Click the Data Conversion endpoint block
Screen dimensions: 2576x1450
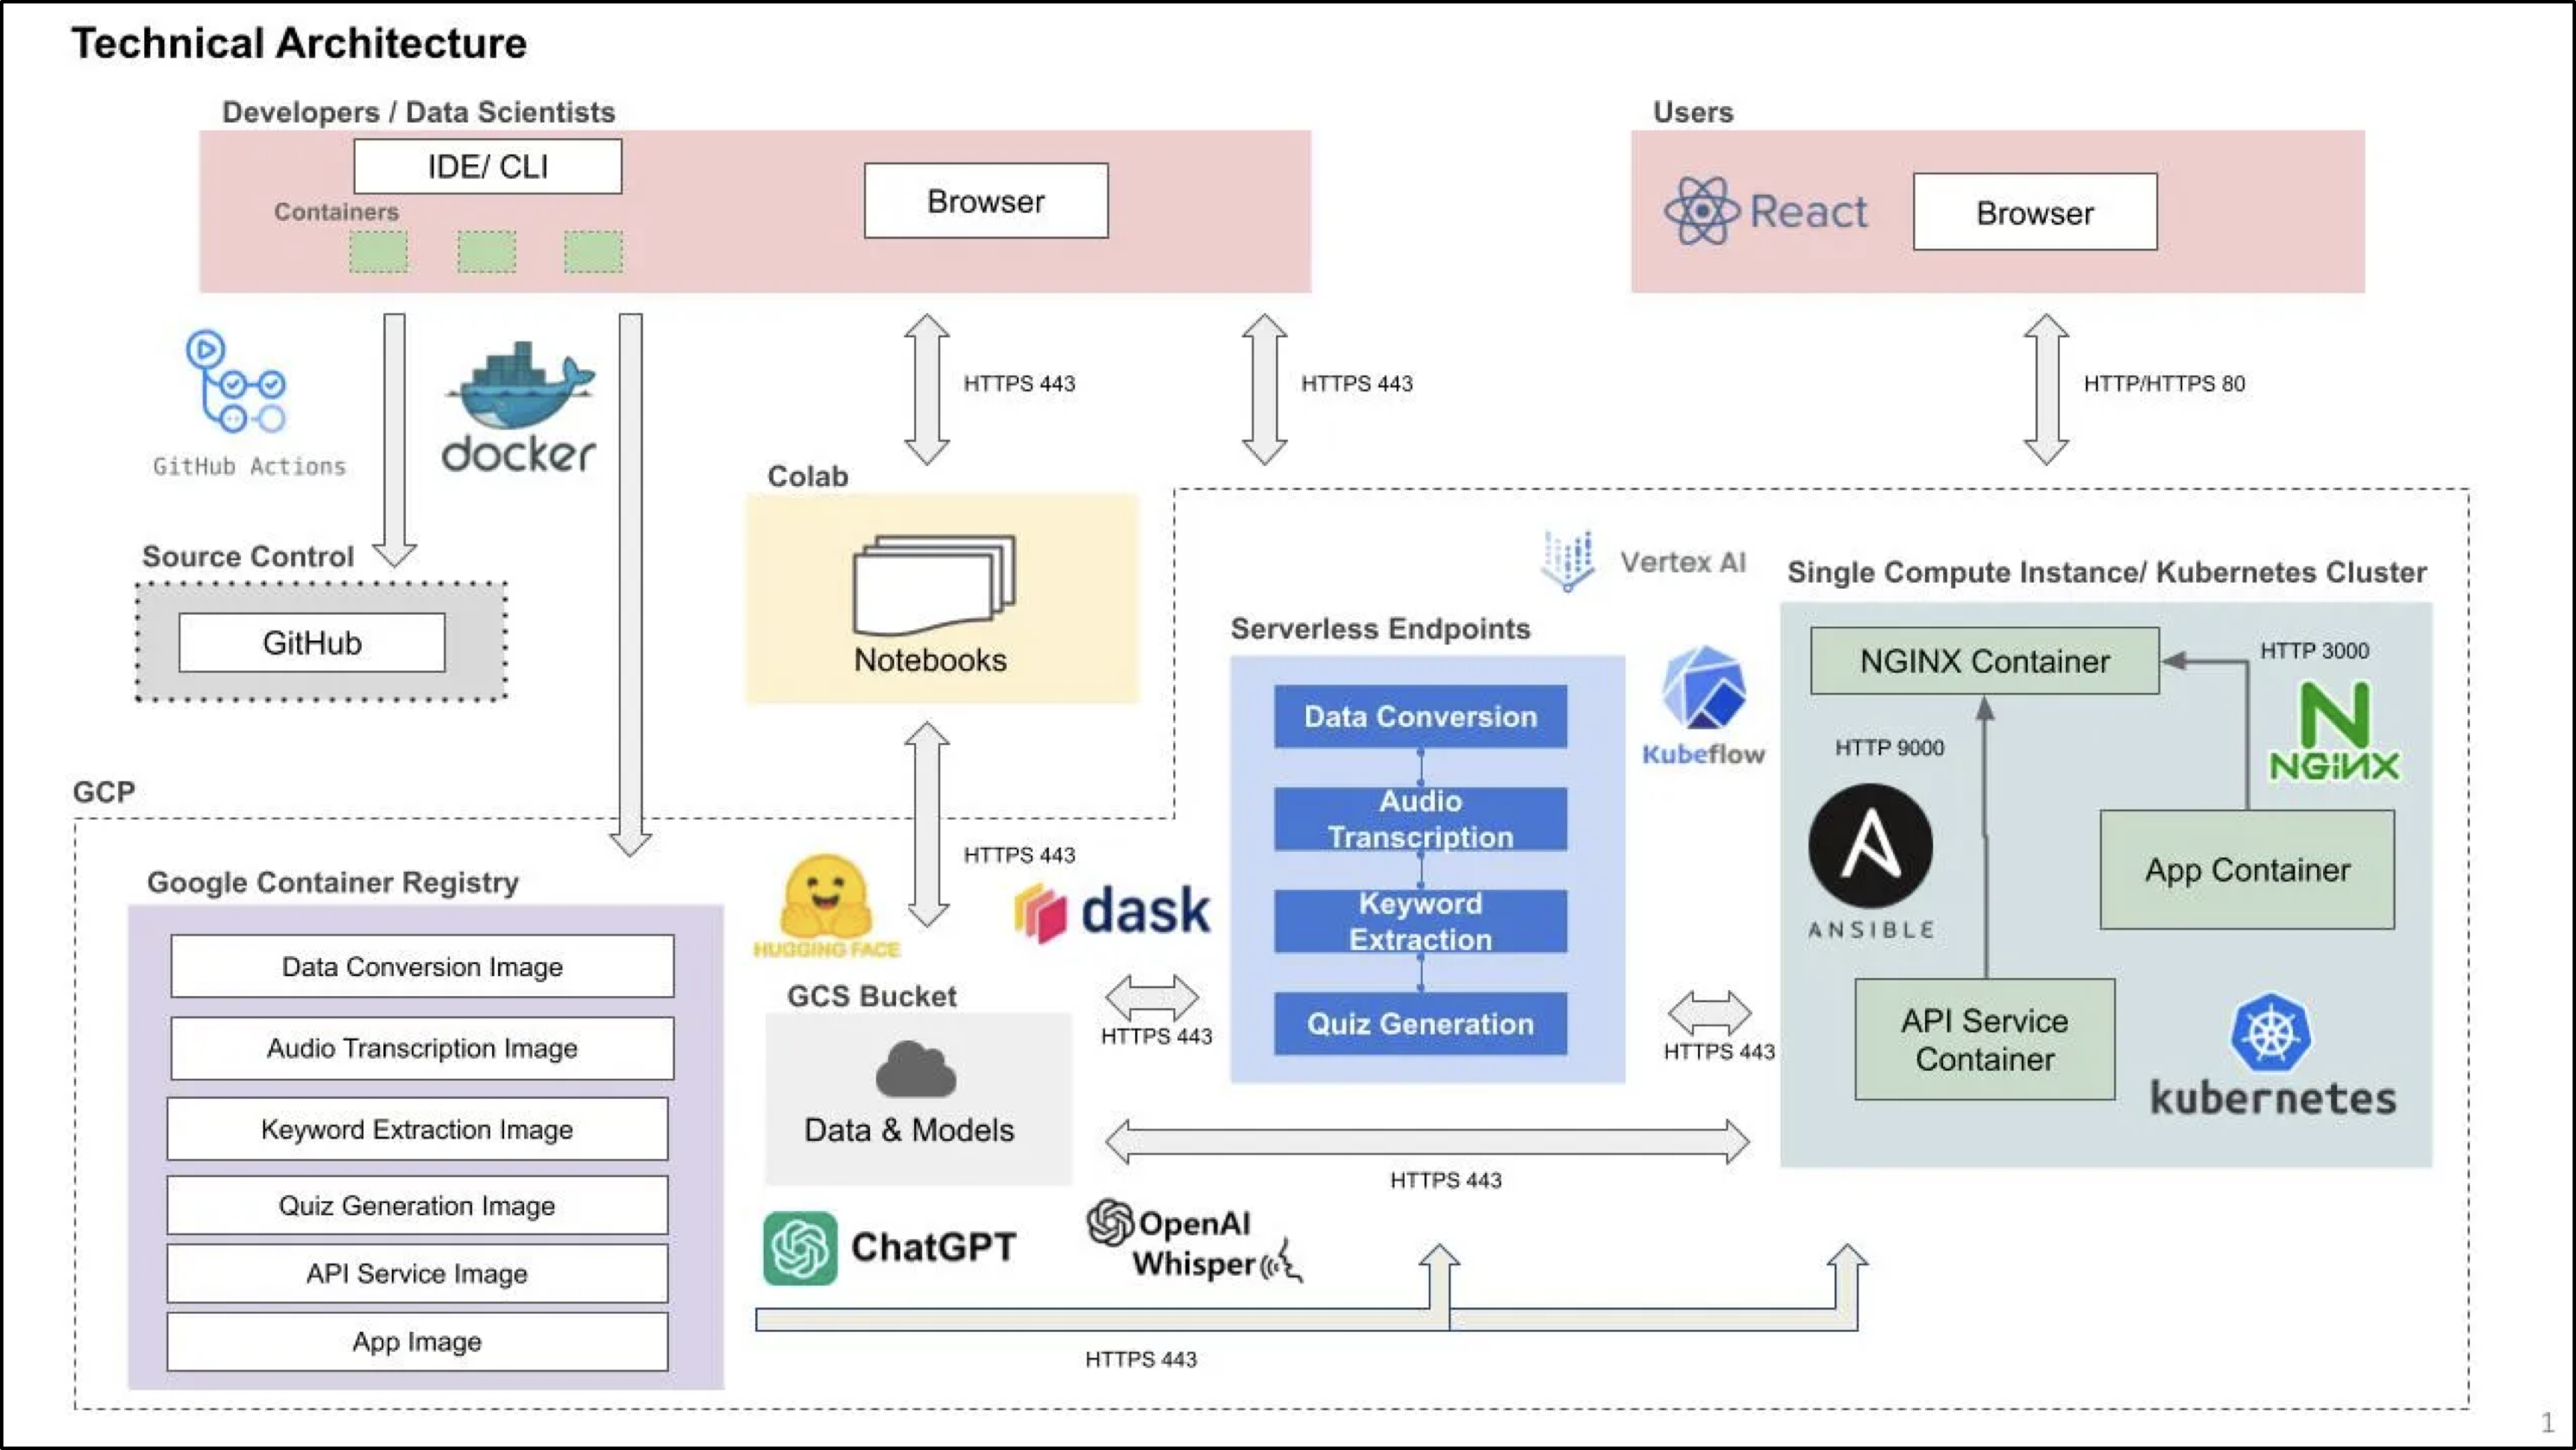(x=1420, y=716)
